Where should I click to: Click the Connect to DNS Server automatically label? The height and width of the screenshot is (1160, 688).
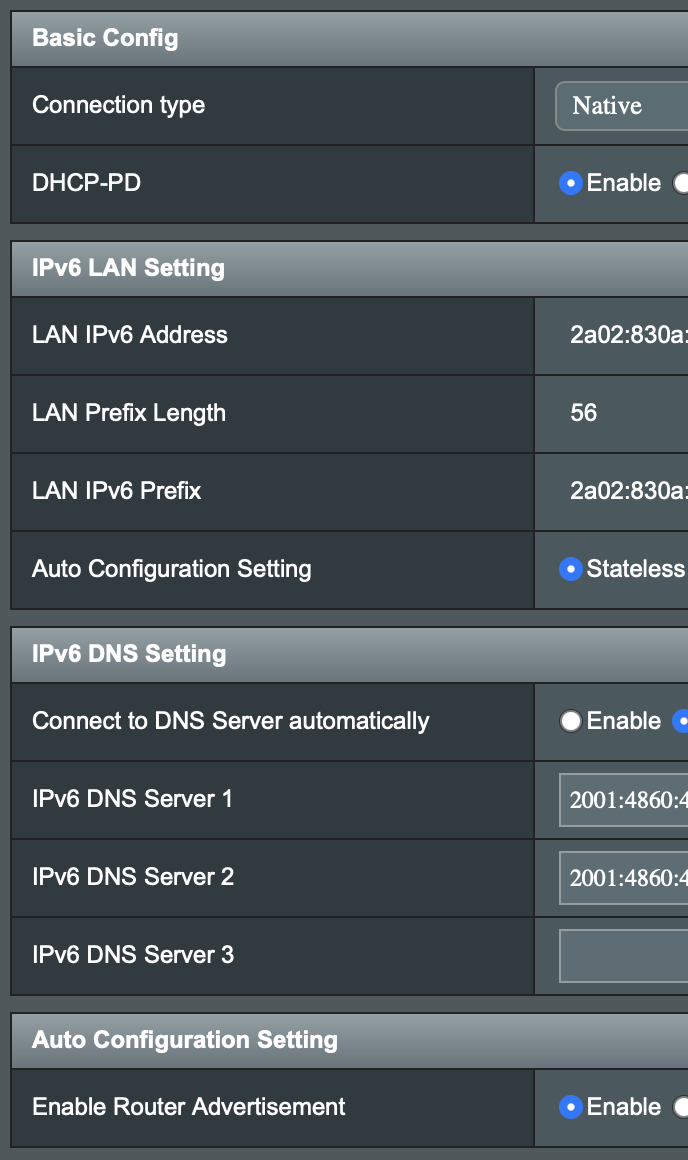[x=230, y=722]
